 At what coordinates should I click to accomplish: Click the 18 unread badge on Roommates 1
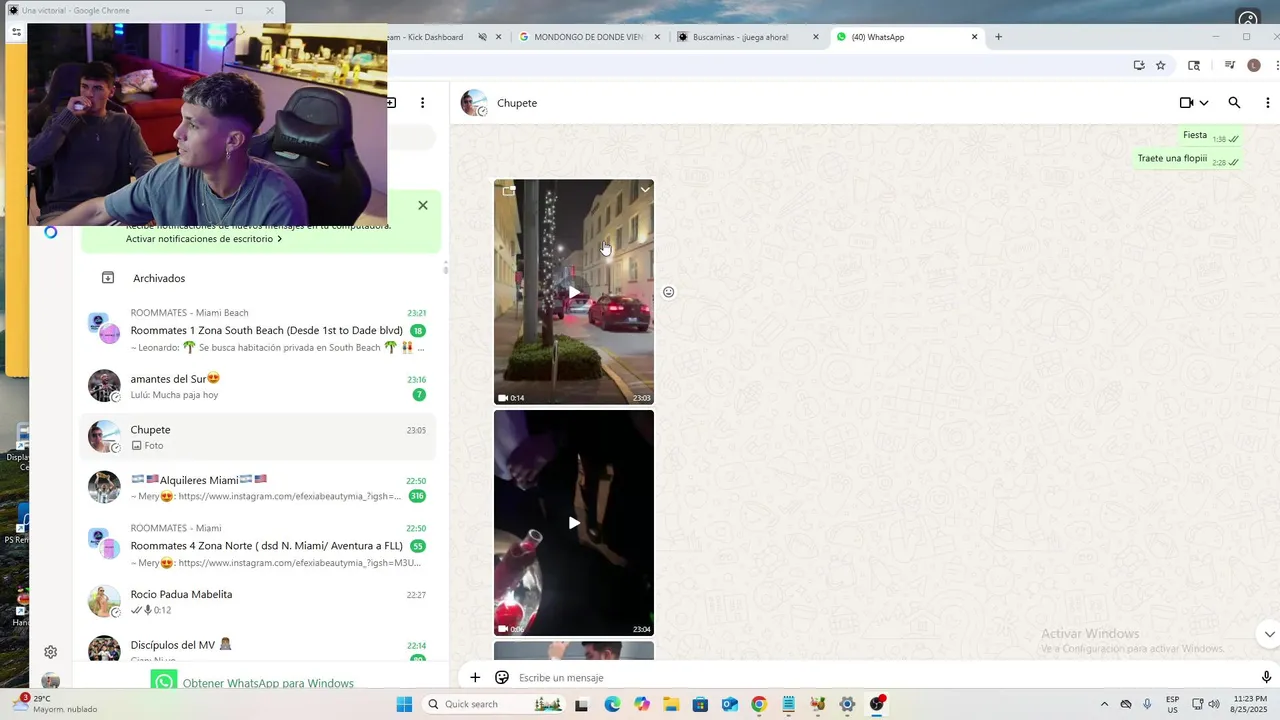[x=418, y=331]
